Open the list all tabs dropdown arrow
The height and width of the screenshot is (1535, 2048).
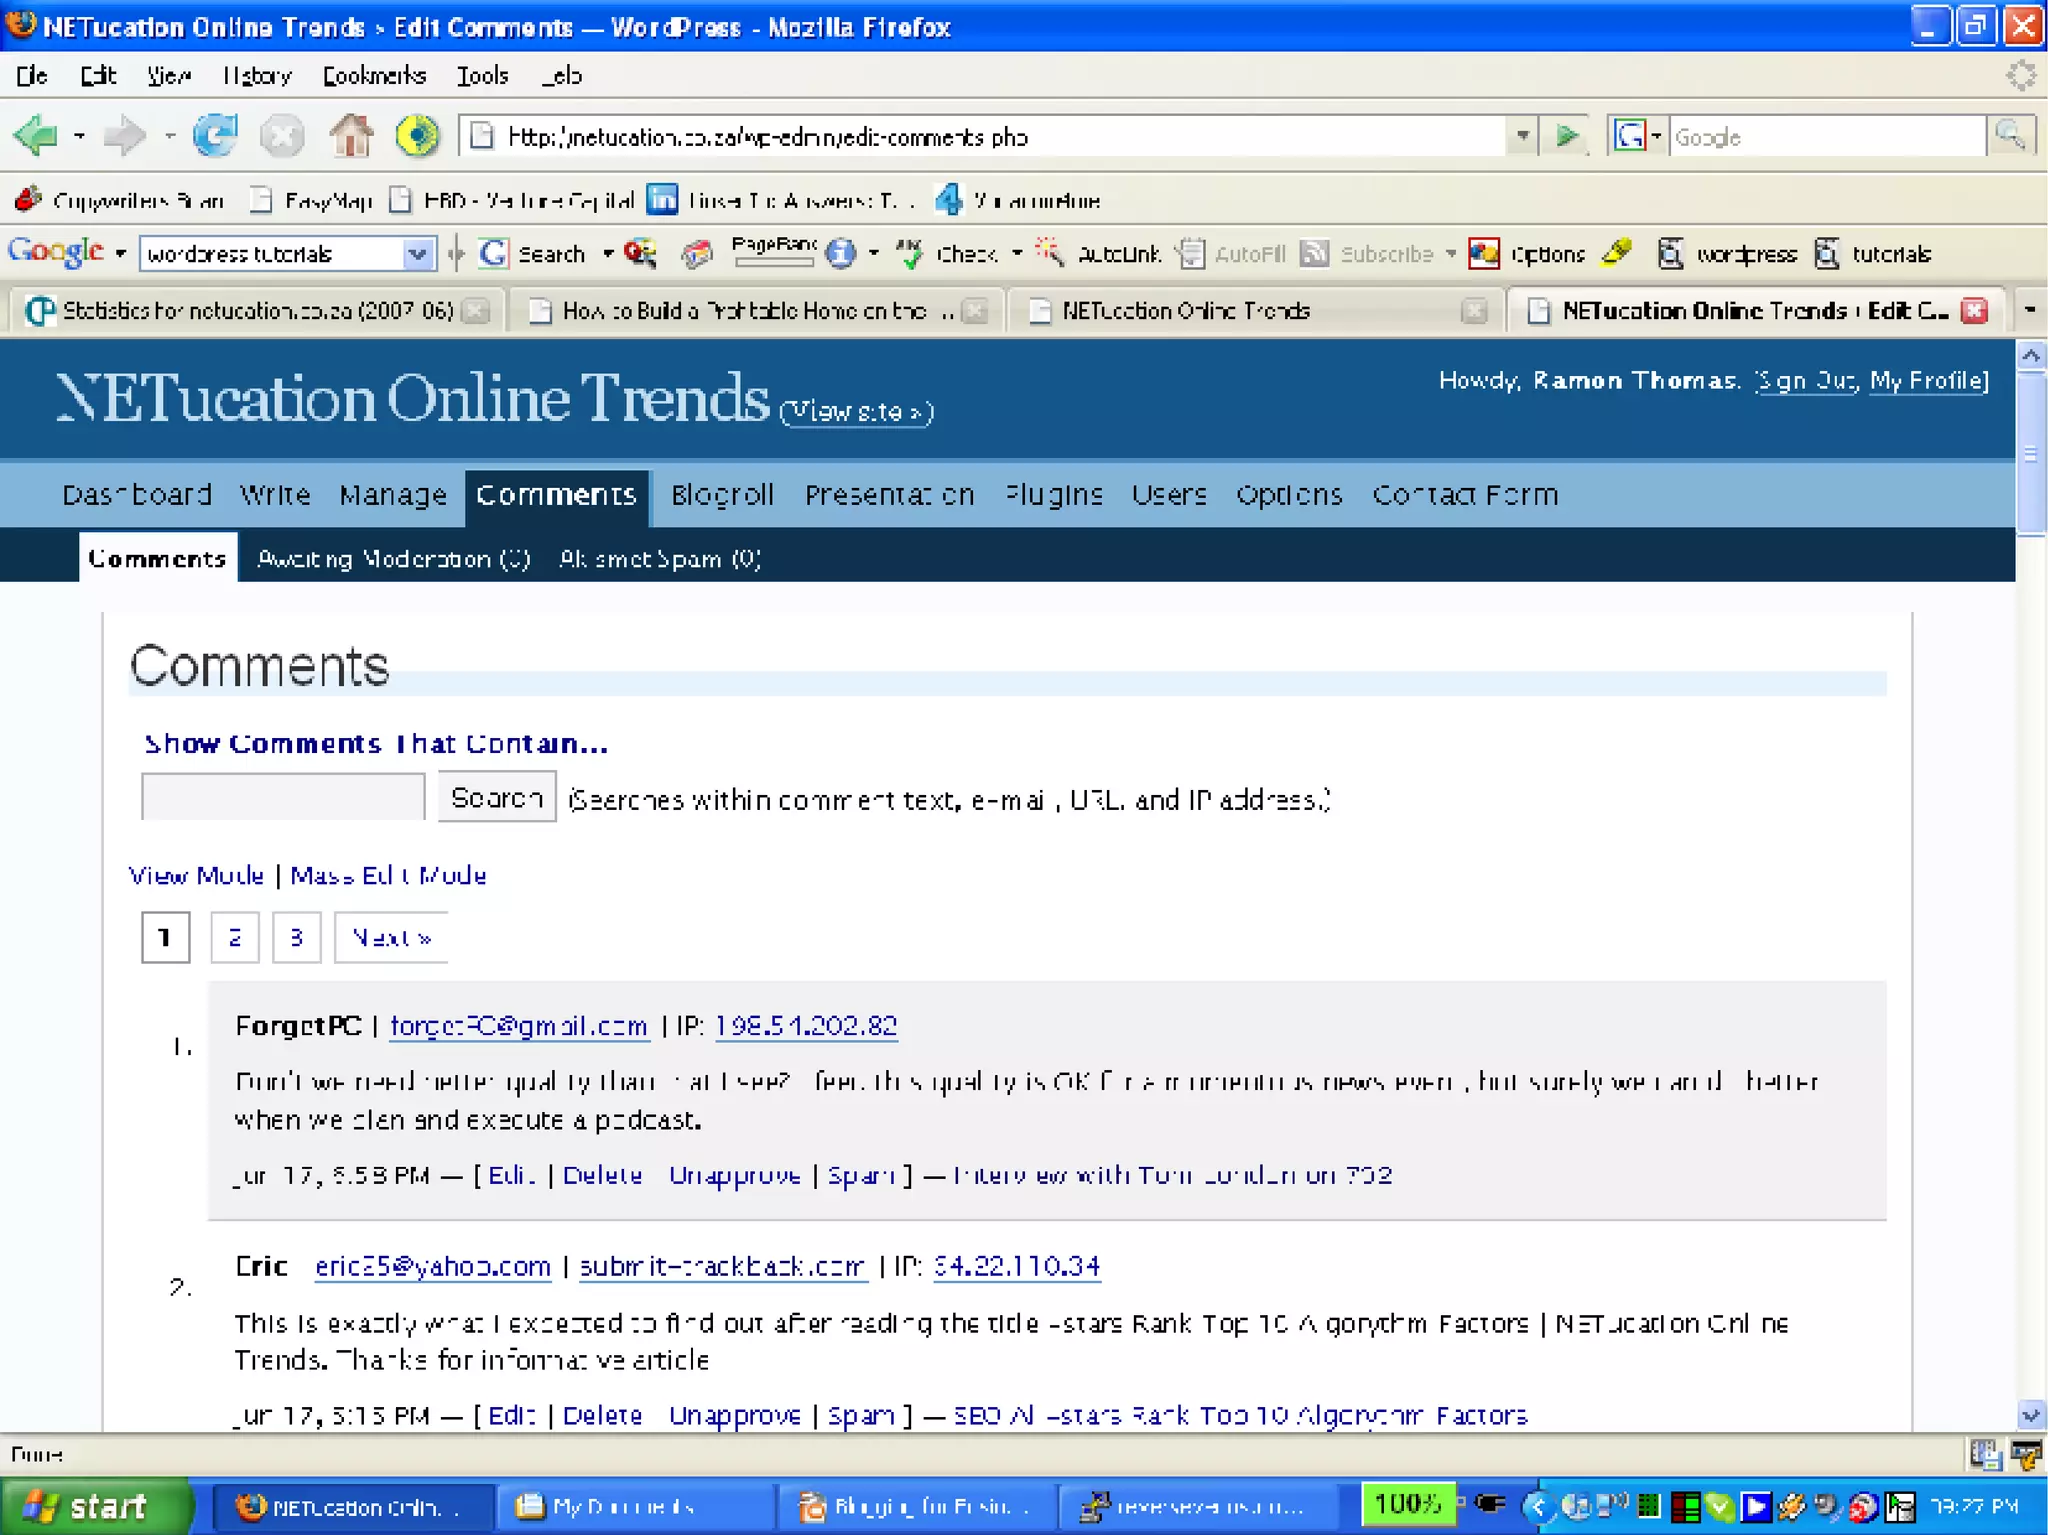coord(2029,311)
